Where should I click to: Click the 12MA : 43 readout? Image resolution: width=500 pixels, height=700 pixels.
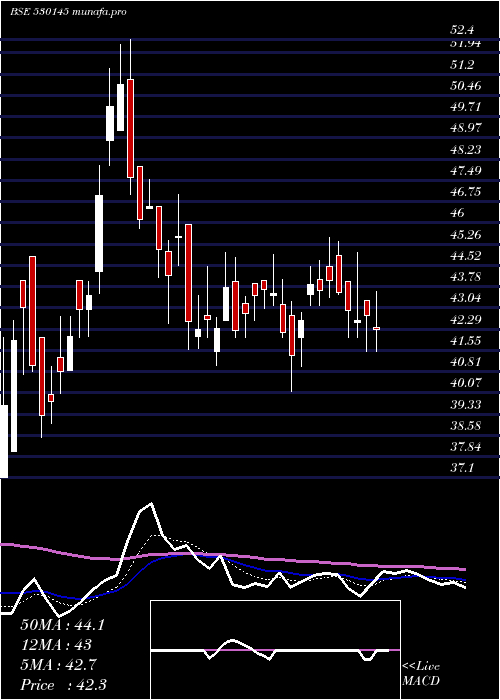56,645
